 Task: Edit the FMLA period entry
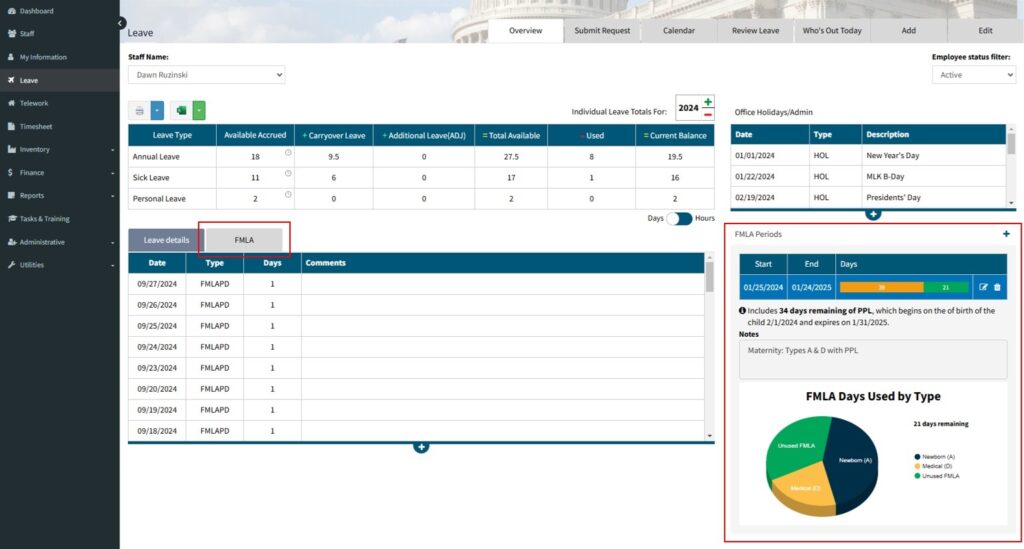pos(983,287)
